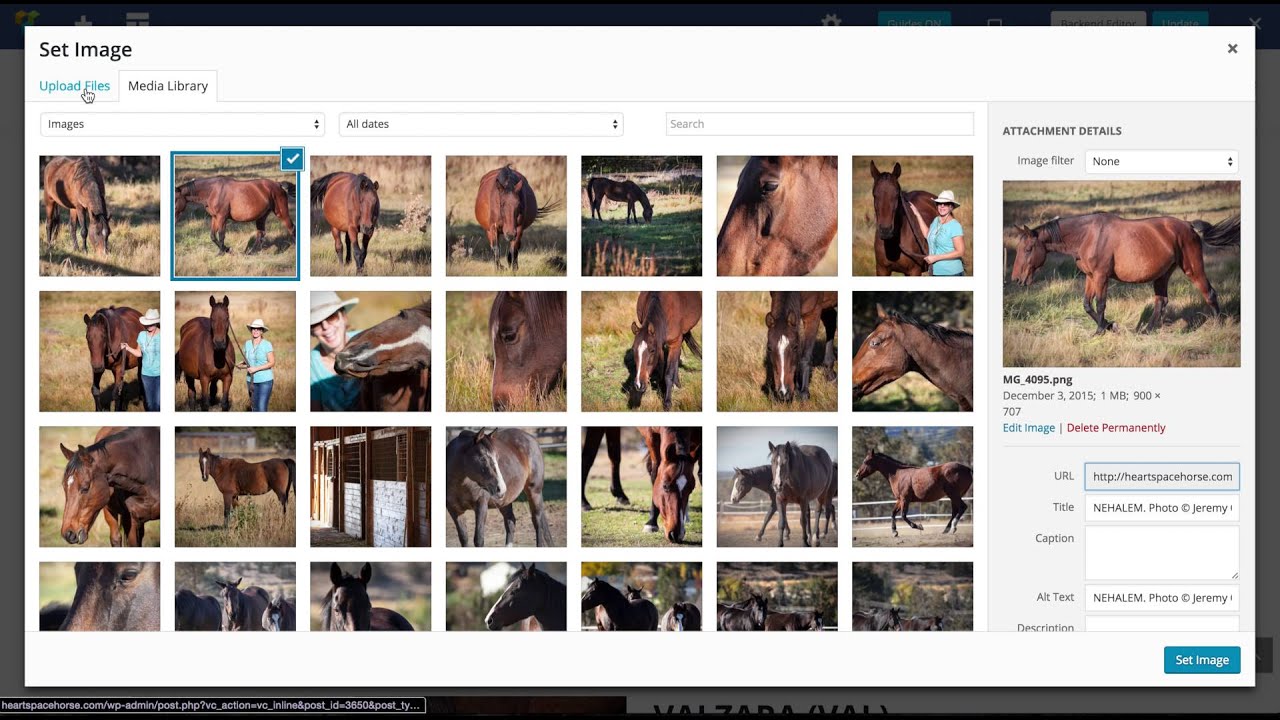Select the two gray horses walking thumbnail
Image resolution: width=1280 pixels, height=720 pixels.
click(777, 487)
